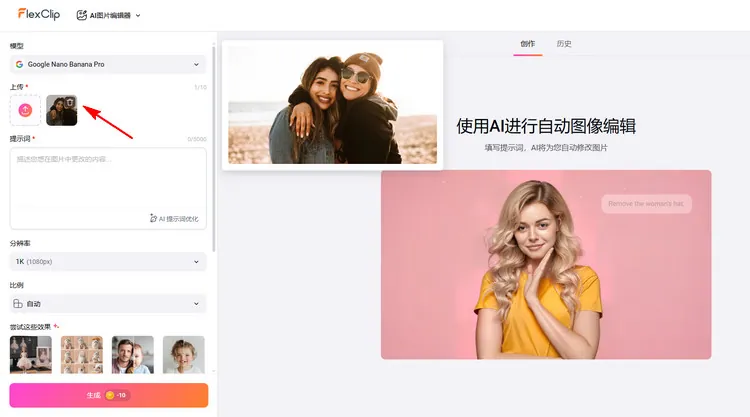Viewport: 750px width, 417px height.
Task: Open the AI图片编辑器 tool switcher
Action: tap(110, 15)
